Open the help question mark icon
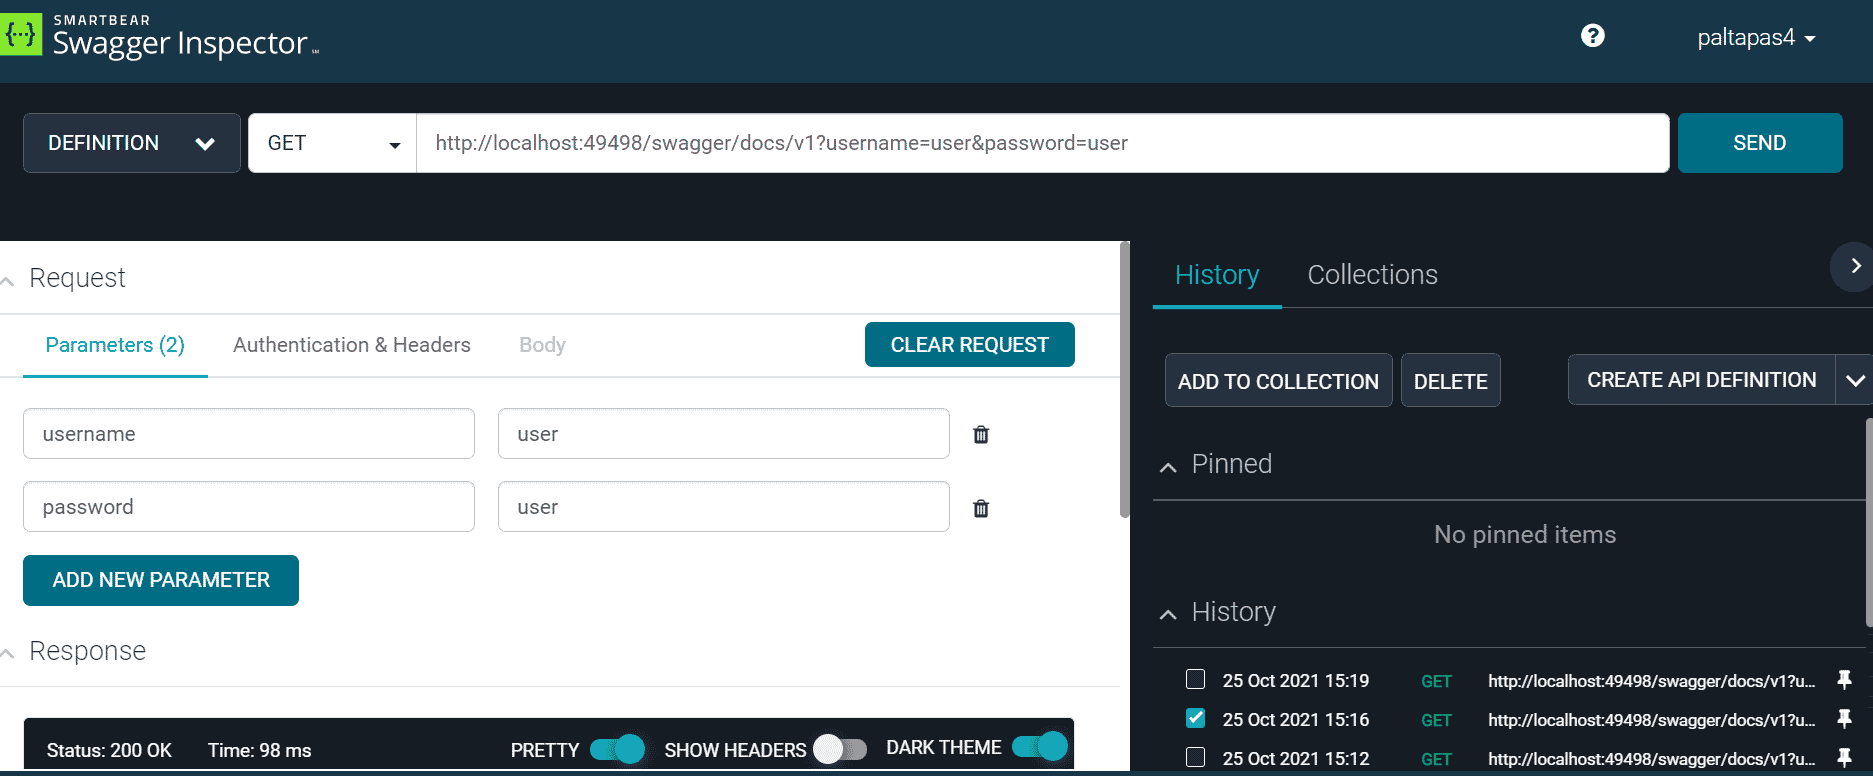Image resolution: width=1873 pixels, height=777 pixels. click(x=1593, y=36)
